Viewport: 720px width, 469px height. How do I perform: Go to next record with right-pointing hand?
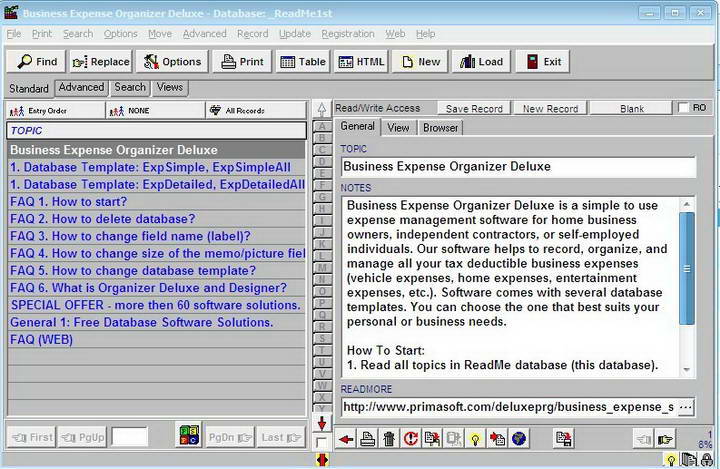[665, 439]
